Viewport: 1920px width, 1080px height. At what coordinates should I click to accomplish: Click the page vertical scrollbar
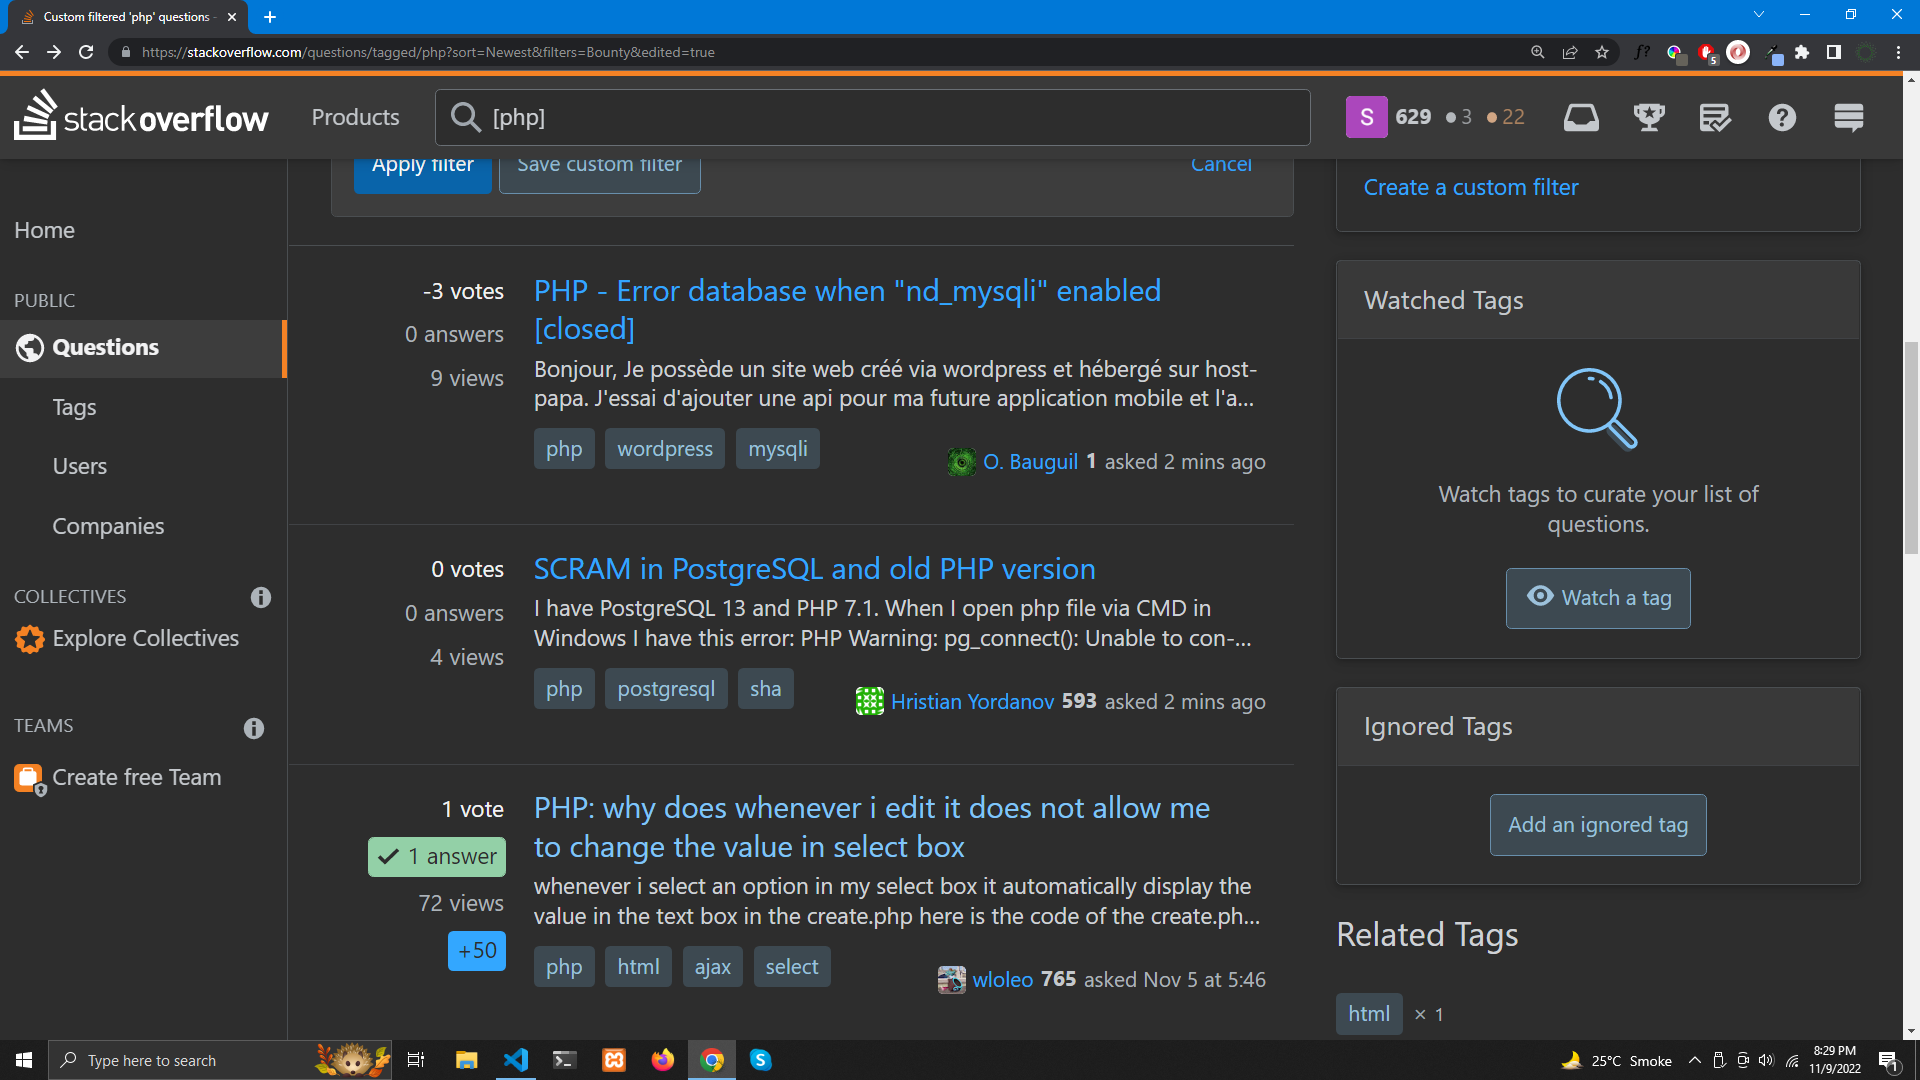click(x=1912, y=447)
